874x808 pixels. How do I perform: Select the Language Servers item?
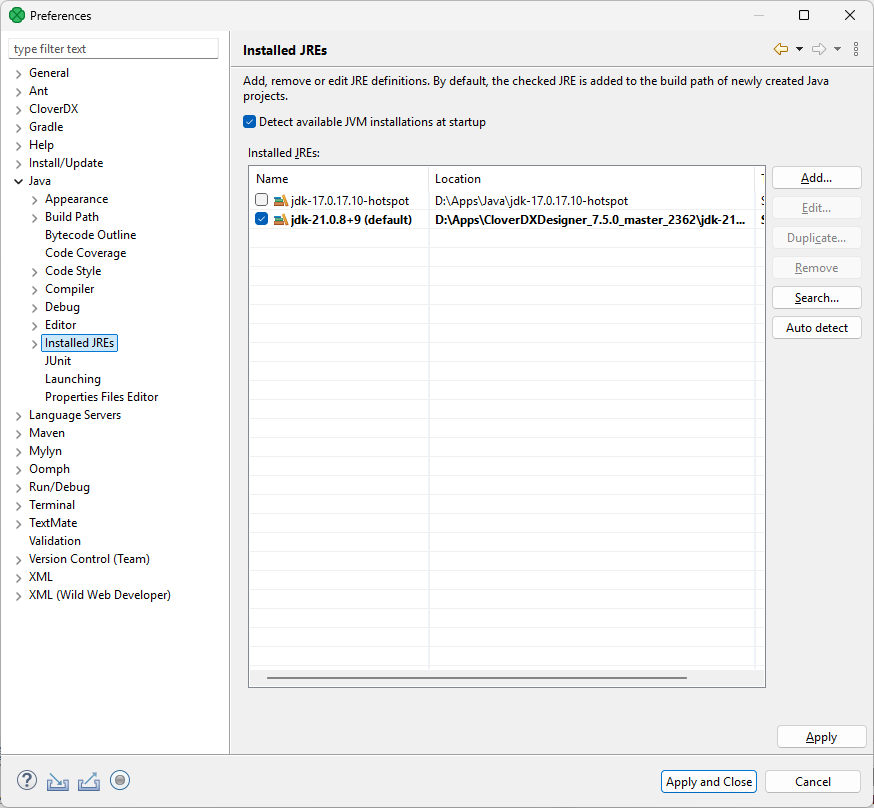(x=75, y=415)
